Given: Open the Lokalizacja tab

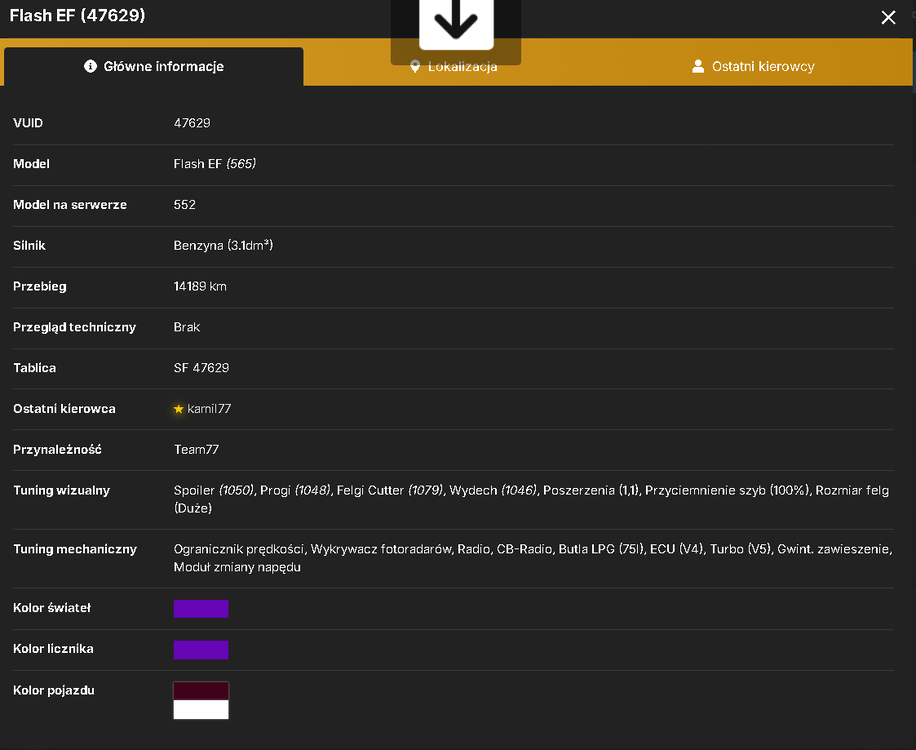Looking at the screenshot, I should [x=454, y=67].
